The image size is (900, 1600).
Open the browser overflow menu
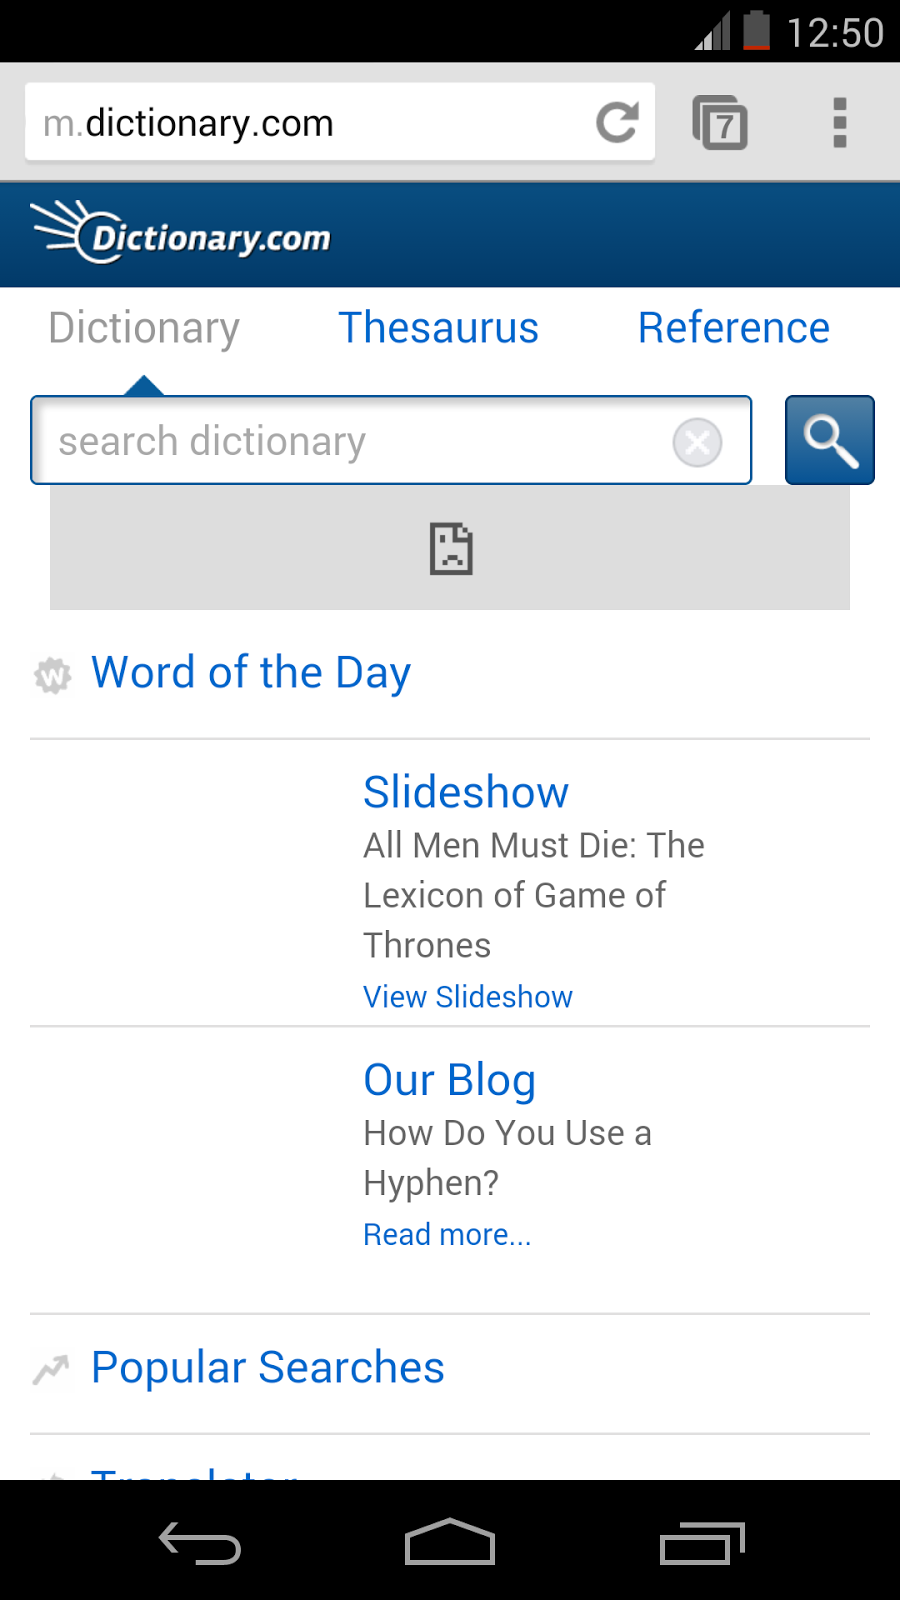pyautogui.click(x=840, y=123)
